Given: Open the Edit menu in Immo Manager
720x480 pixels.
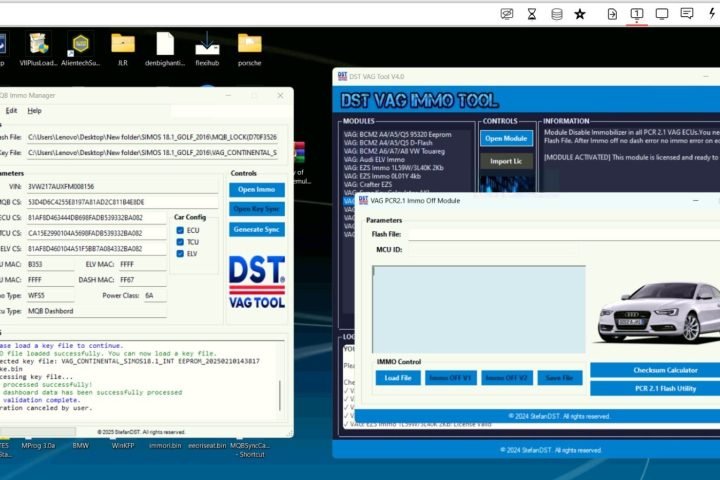Looking at the screenshot, I should point(11,110).
